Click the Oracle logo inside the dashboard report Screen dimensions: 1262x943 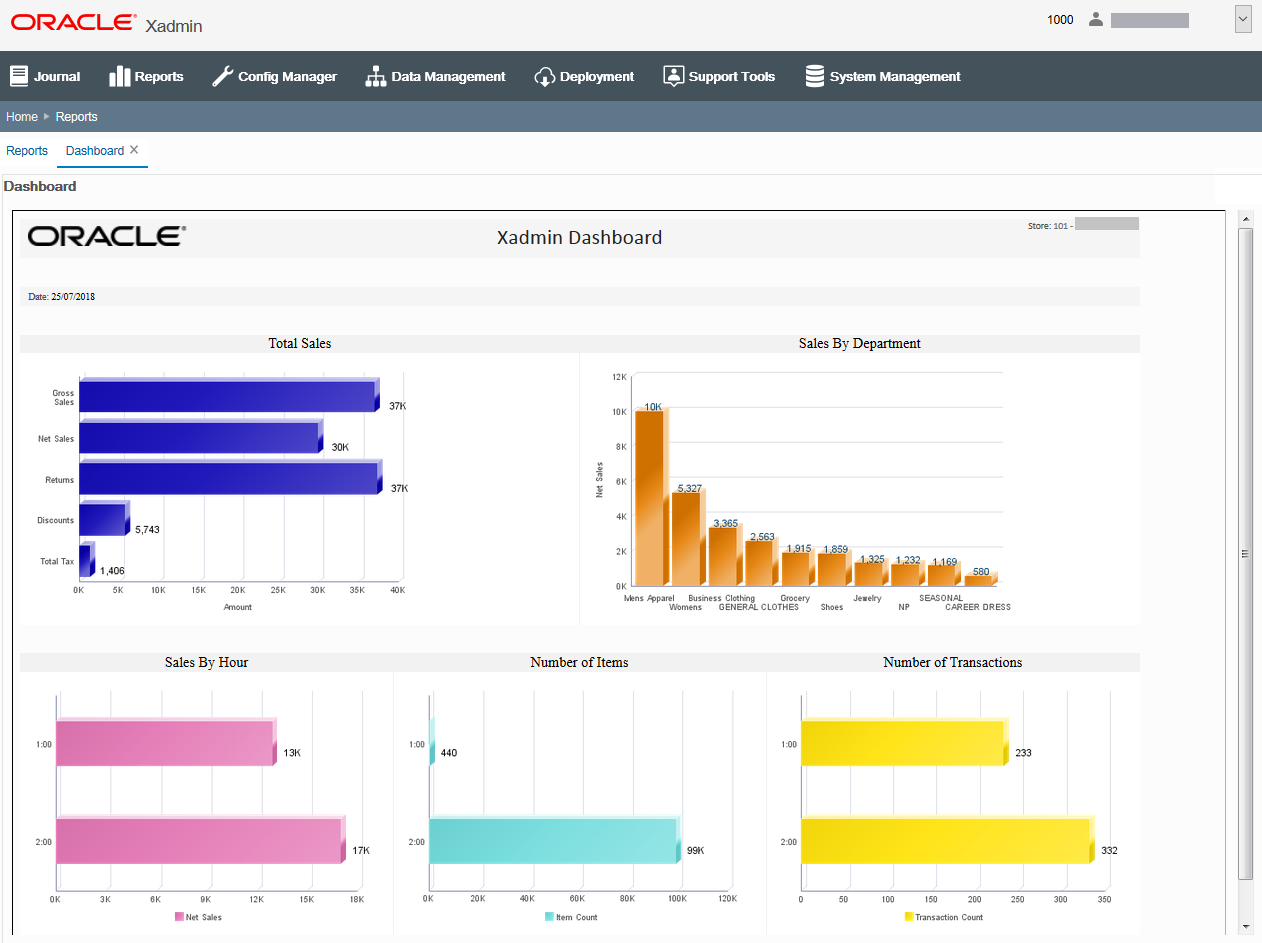[104, 237]
